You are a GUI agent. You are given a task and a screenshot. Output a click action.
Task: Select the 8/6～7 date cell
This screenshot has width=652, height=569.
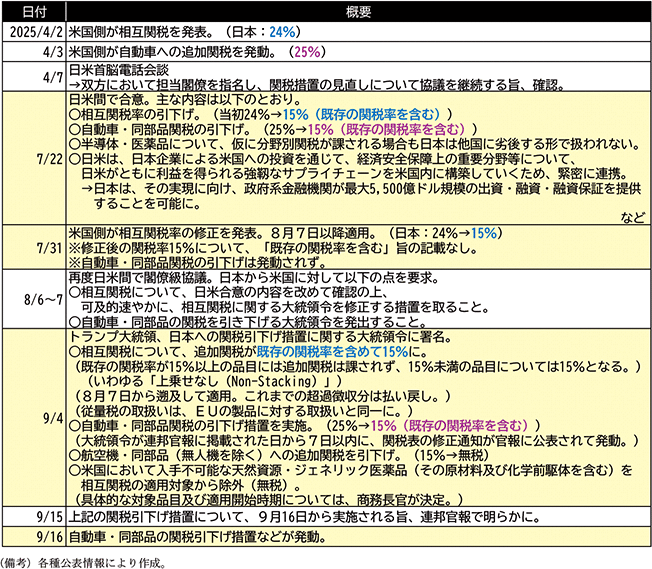pyautogui.click(x=33, y=300)
